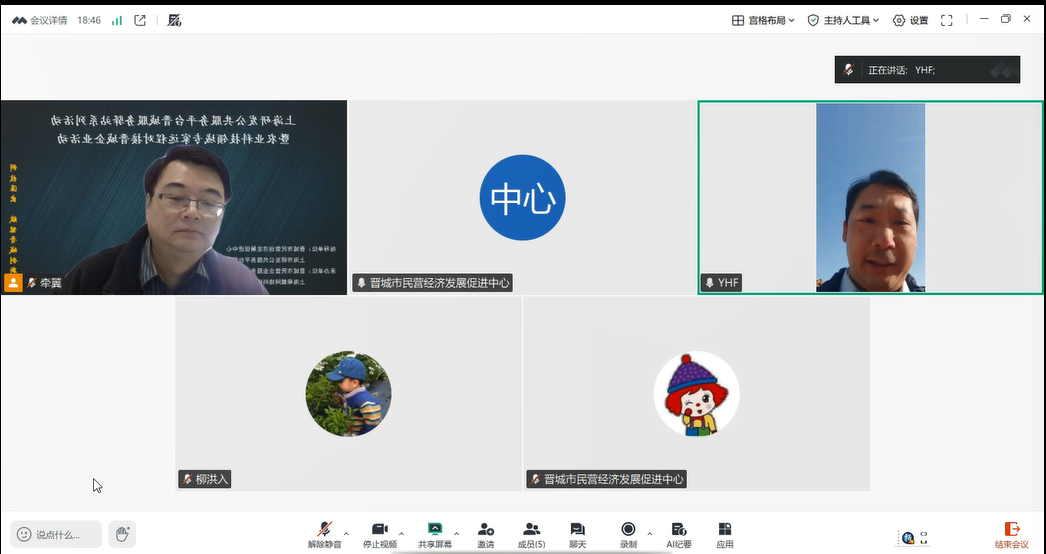Expand recording options arrow beside 录制

pyautogui.click(x=650, y=533)
